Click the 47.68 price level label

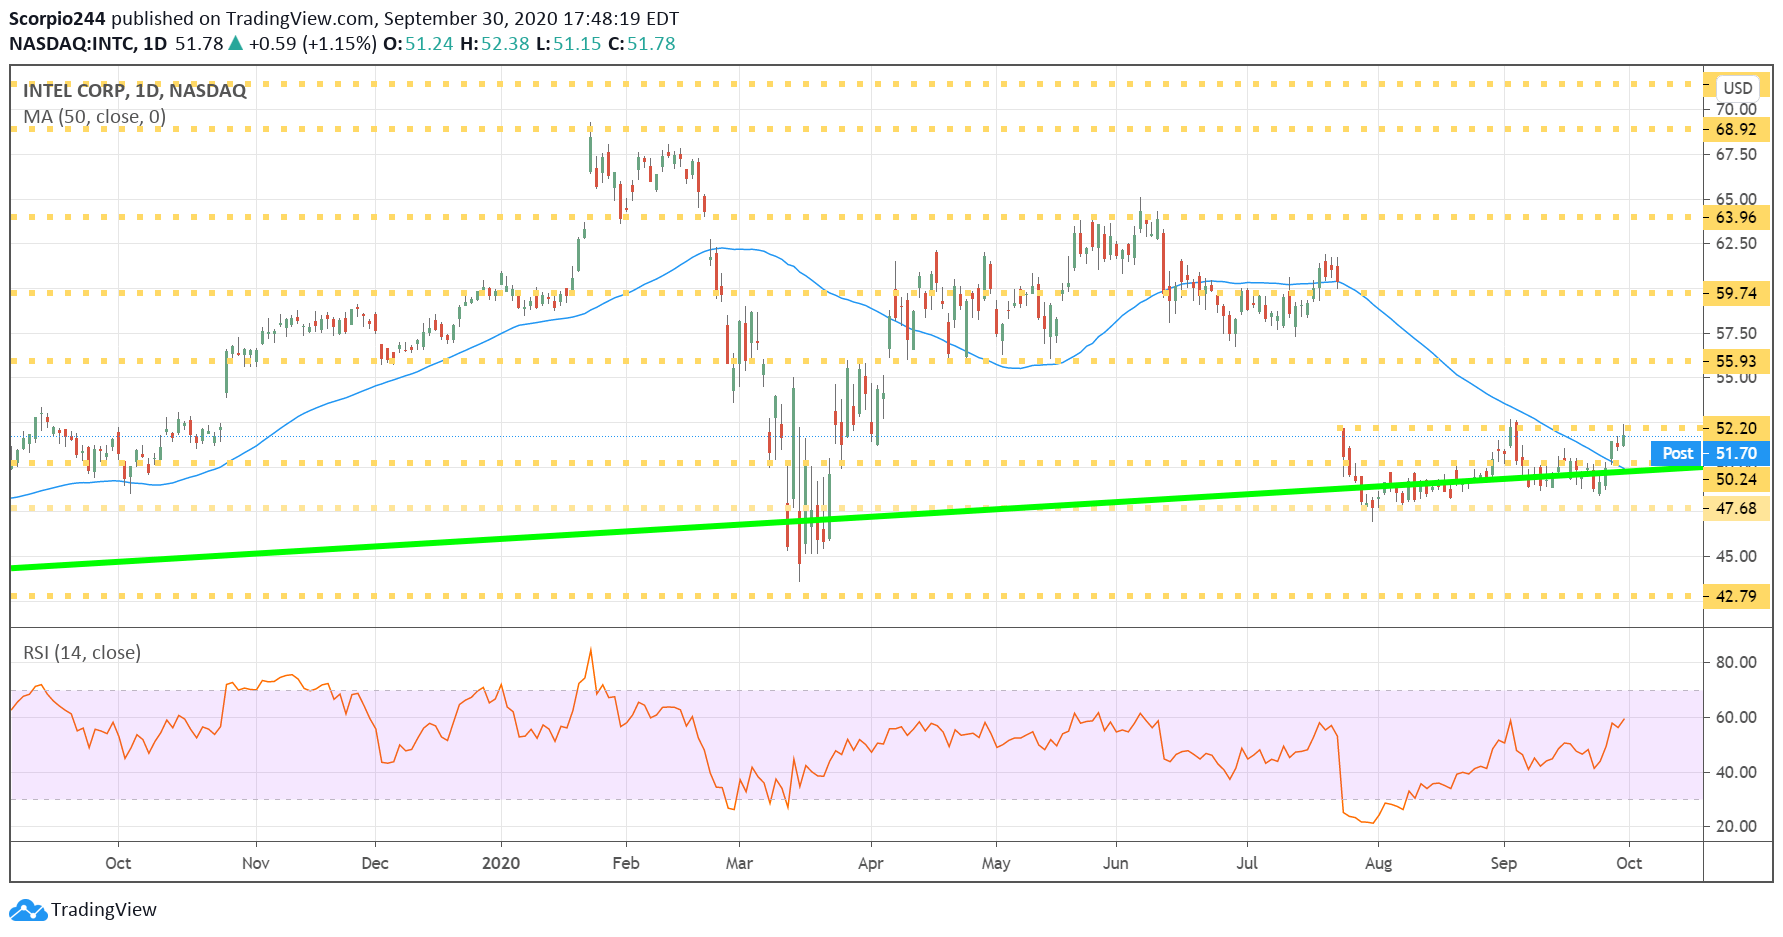pyautogui.click(x=1736, y=508)
